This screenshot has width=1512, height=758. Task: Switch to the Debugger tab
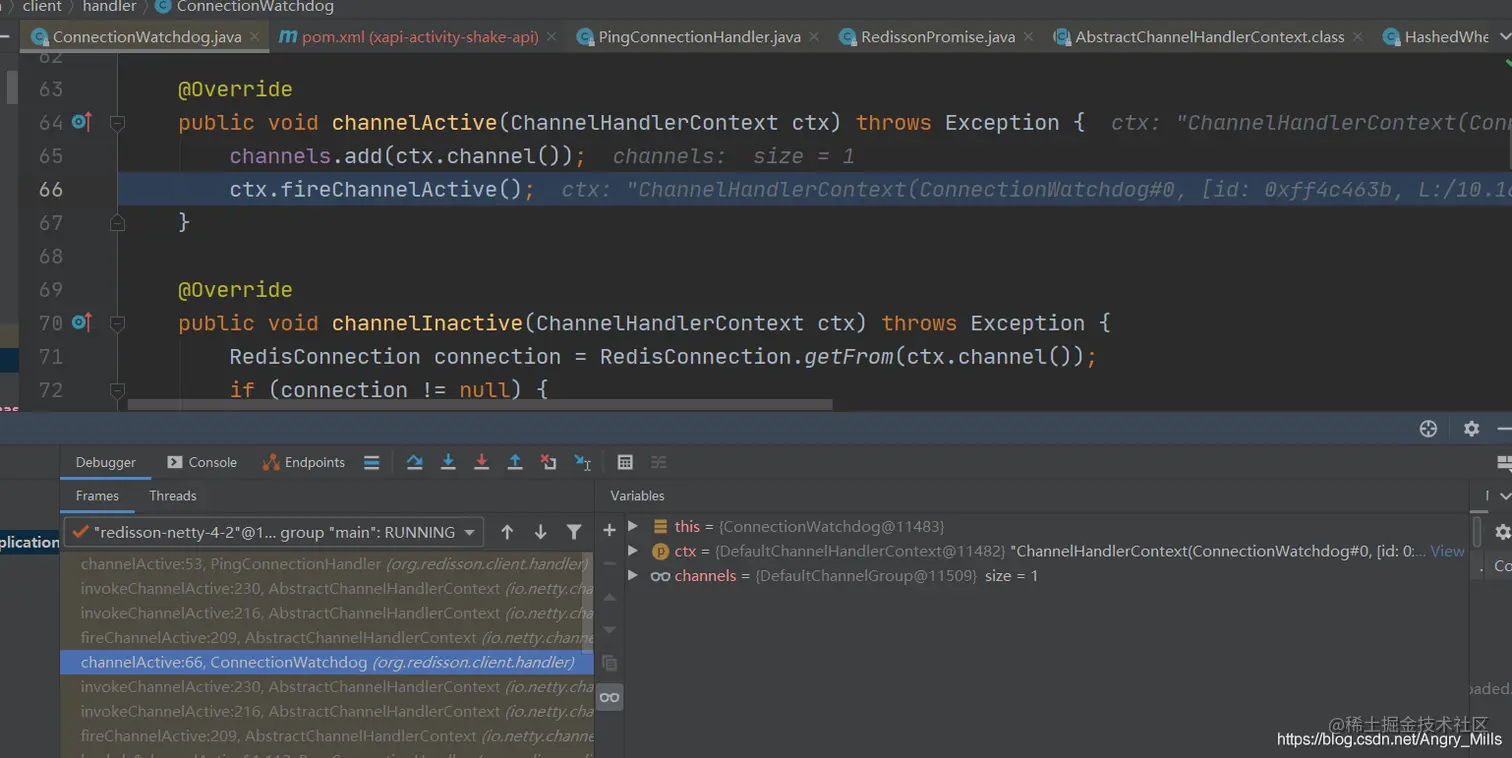pos(105,462)
